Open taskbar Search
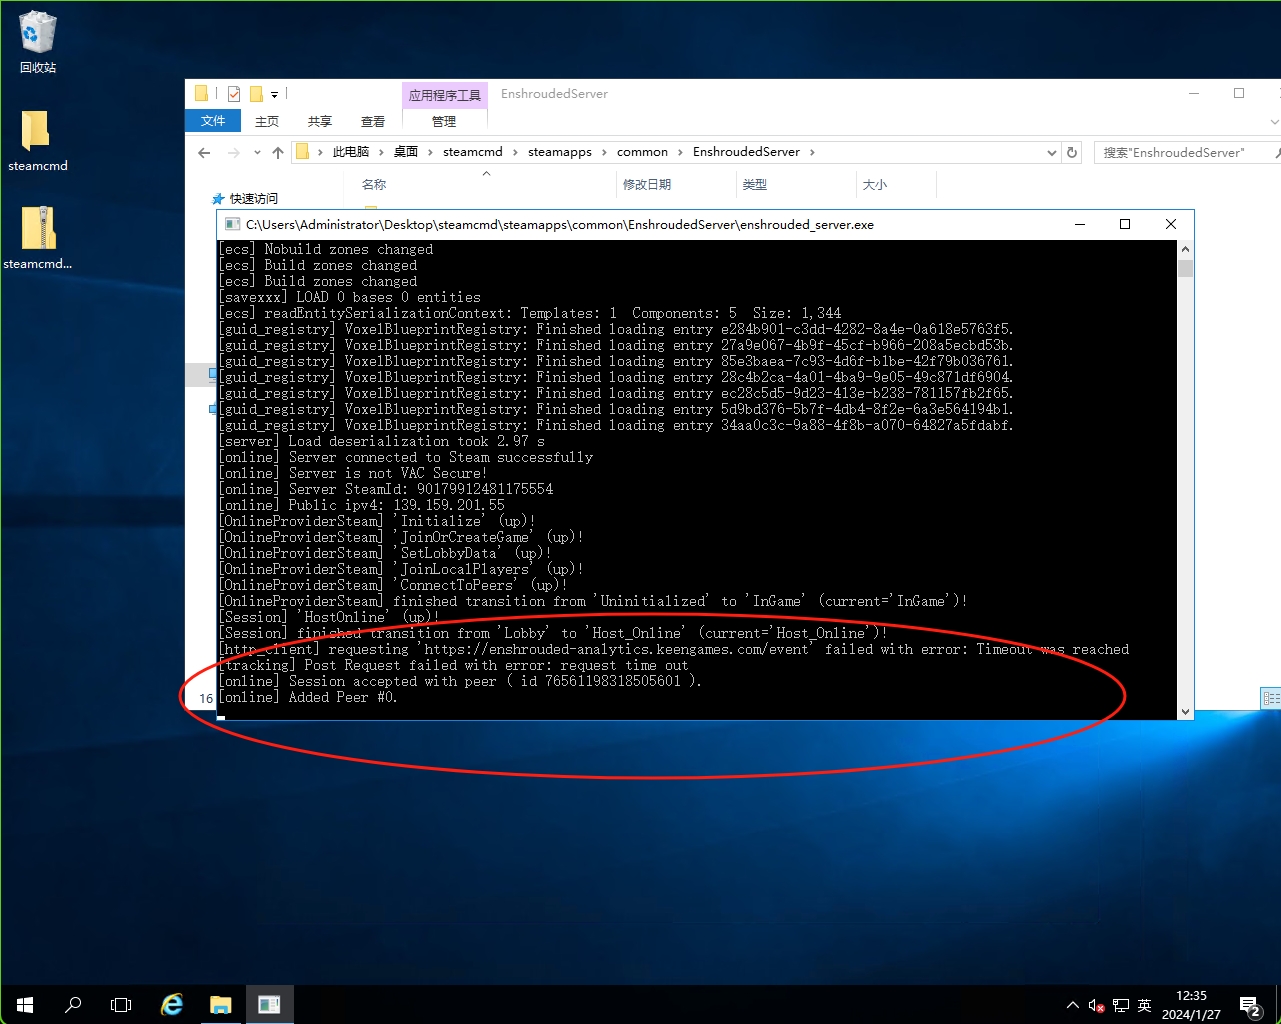 coord(73,1004)
